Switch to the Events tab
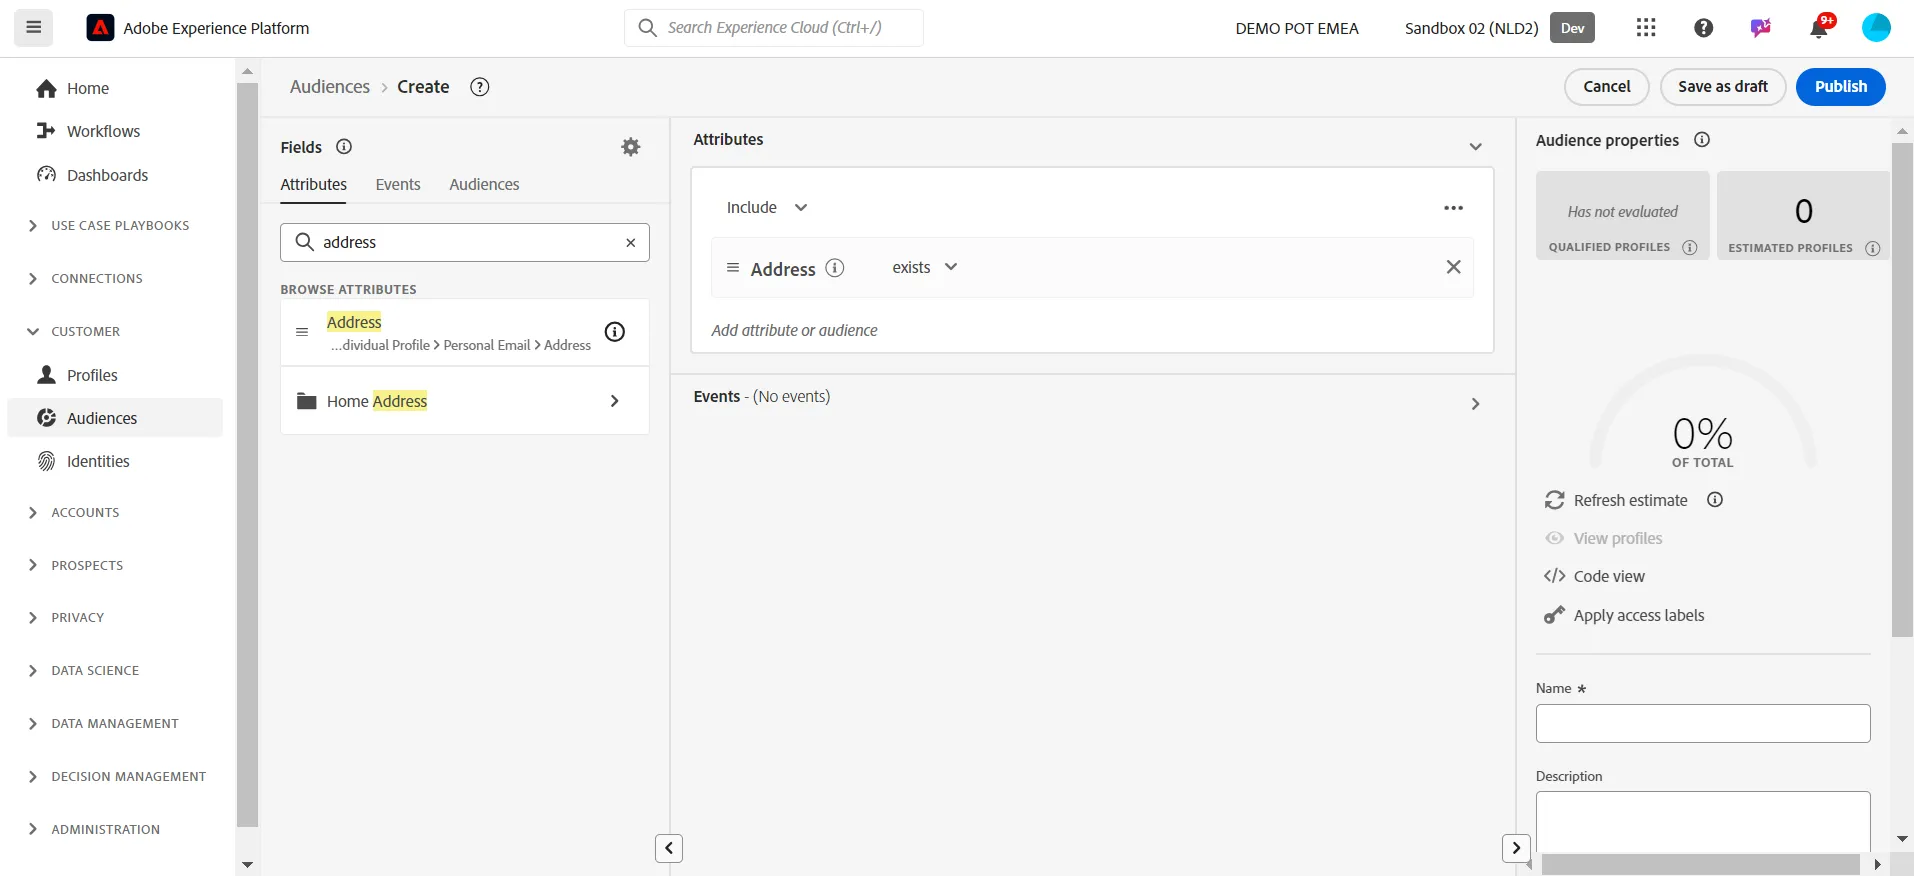Image resolution: width=1914 pixels, height=876 pixels. [398, 185]
